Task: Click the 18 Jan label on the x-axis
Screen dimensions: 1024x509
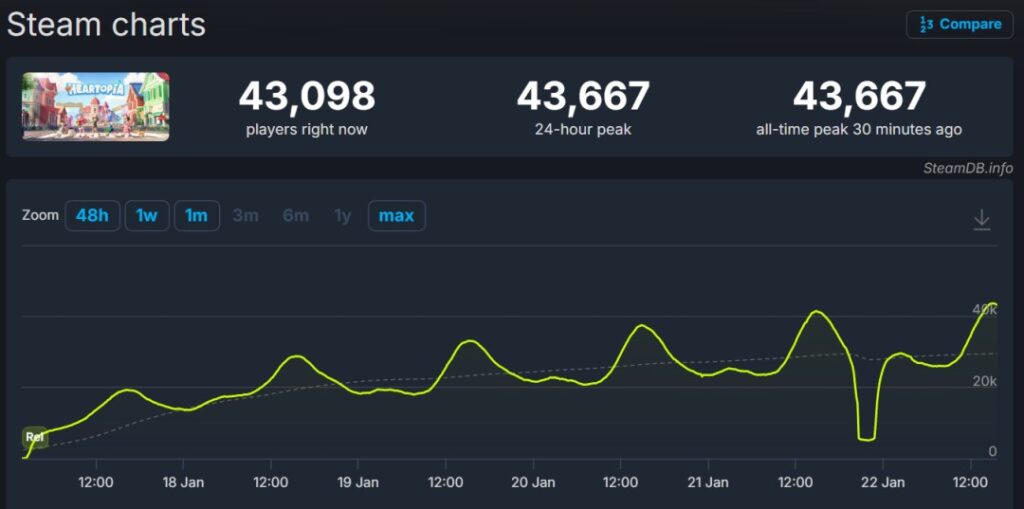Action: tap(183, 482)
